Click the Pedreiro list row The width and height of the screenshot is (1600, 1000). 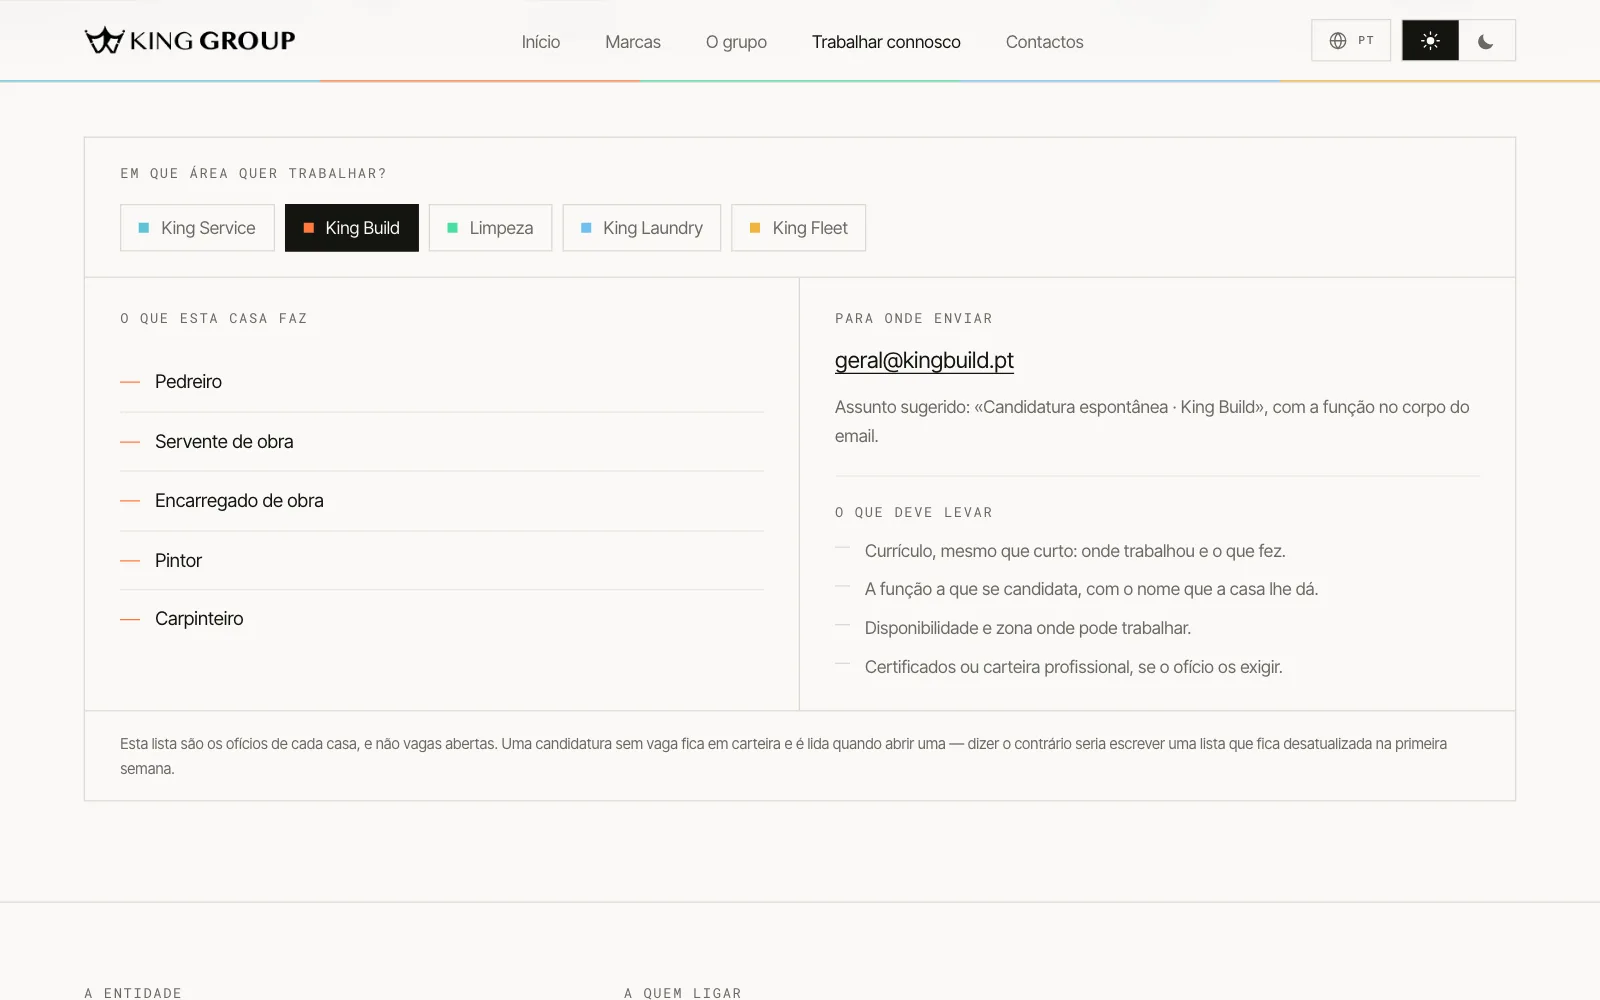[442, 382]
